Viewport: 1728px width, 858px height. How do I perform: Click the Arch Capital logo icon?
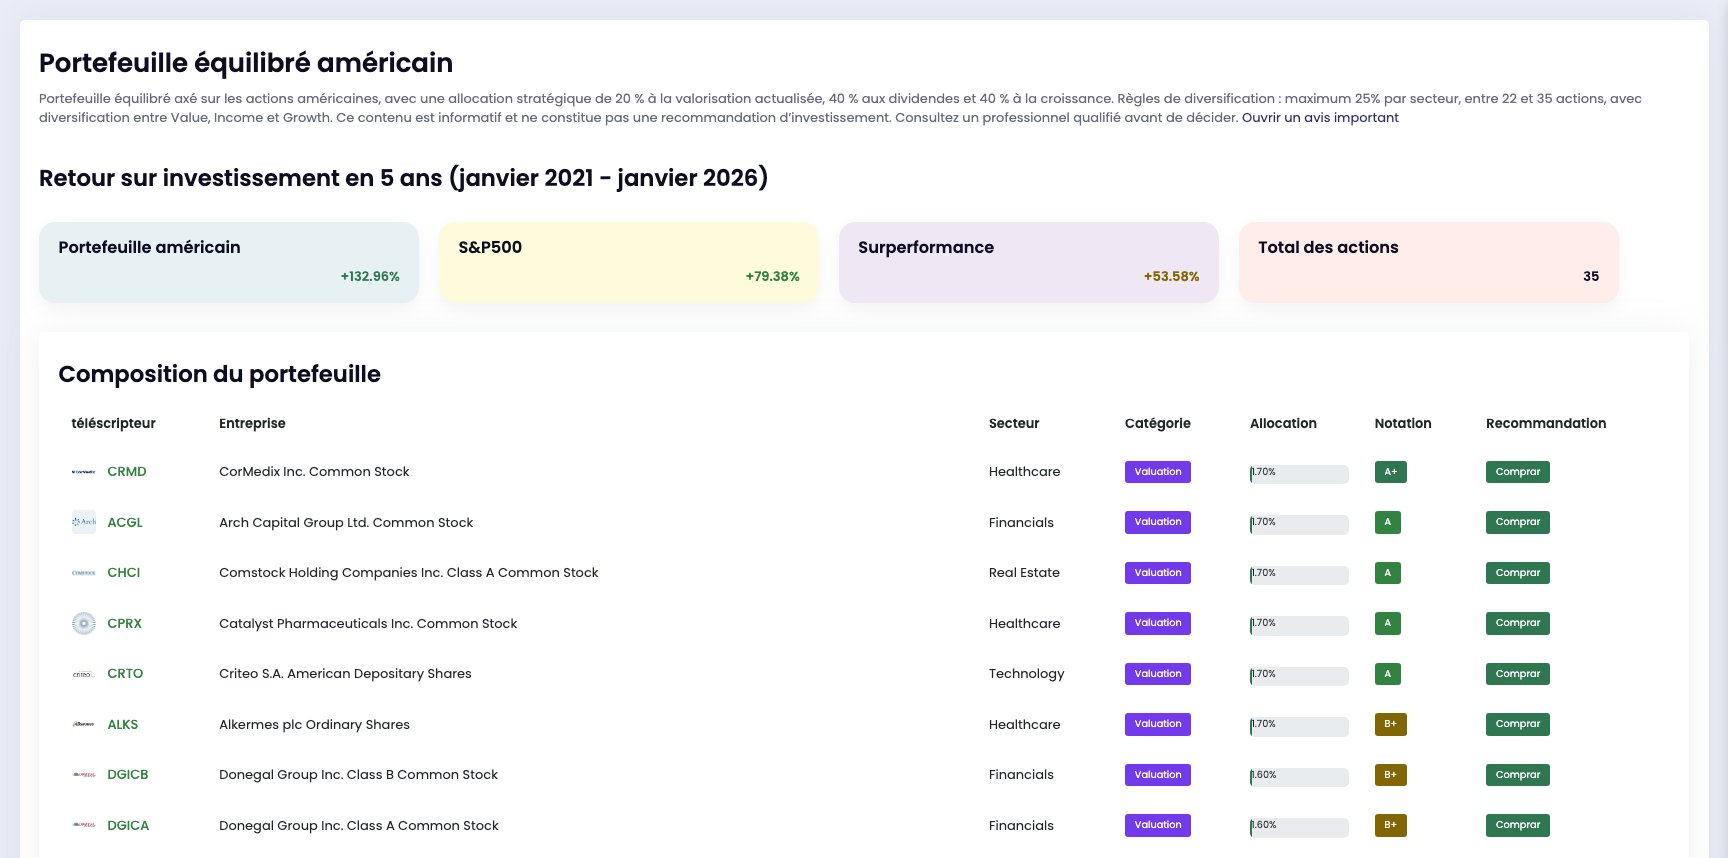click(84, 522)
